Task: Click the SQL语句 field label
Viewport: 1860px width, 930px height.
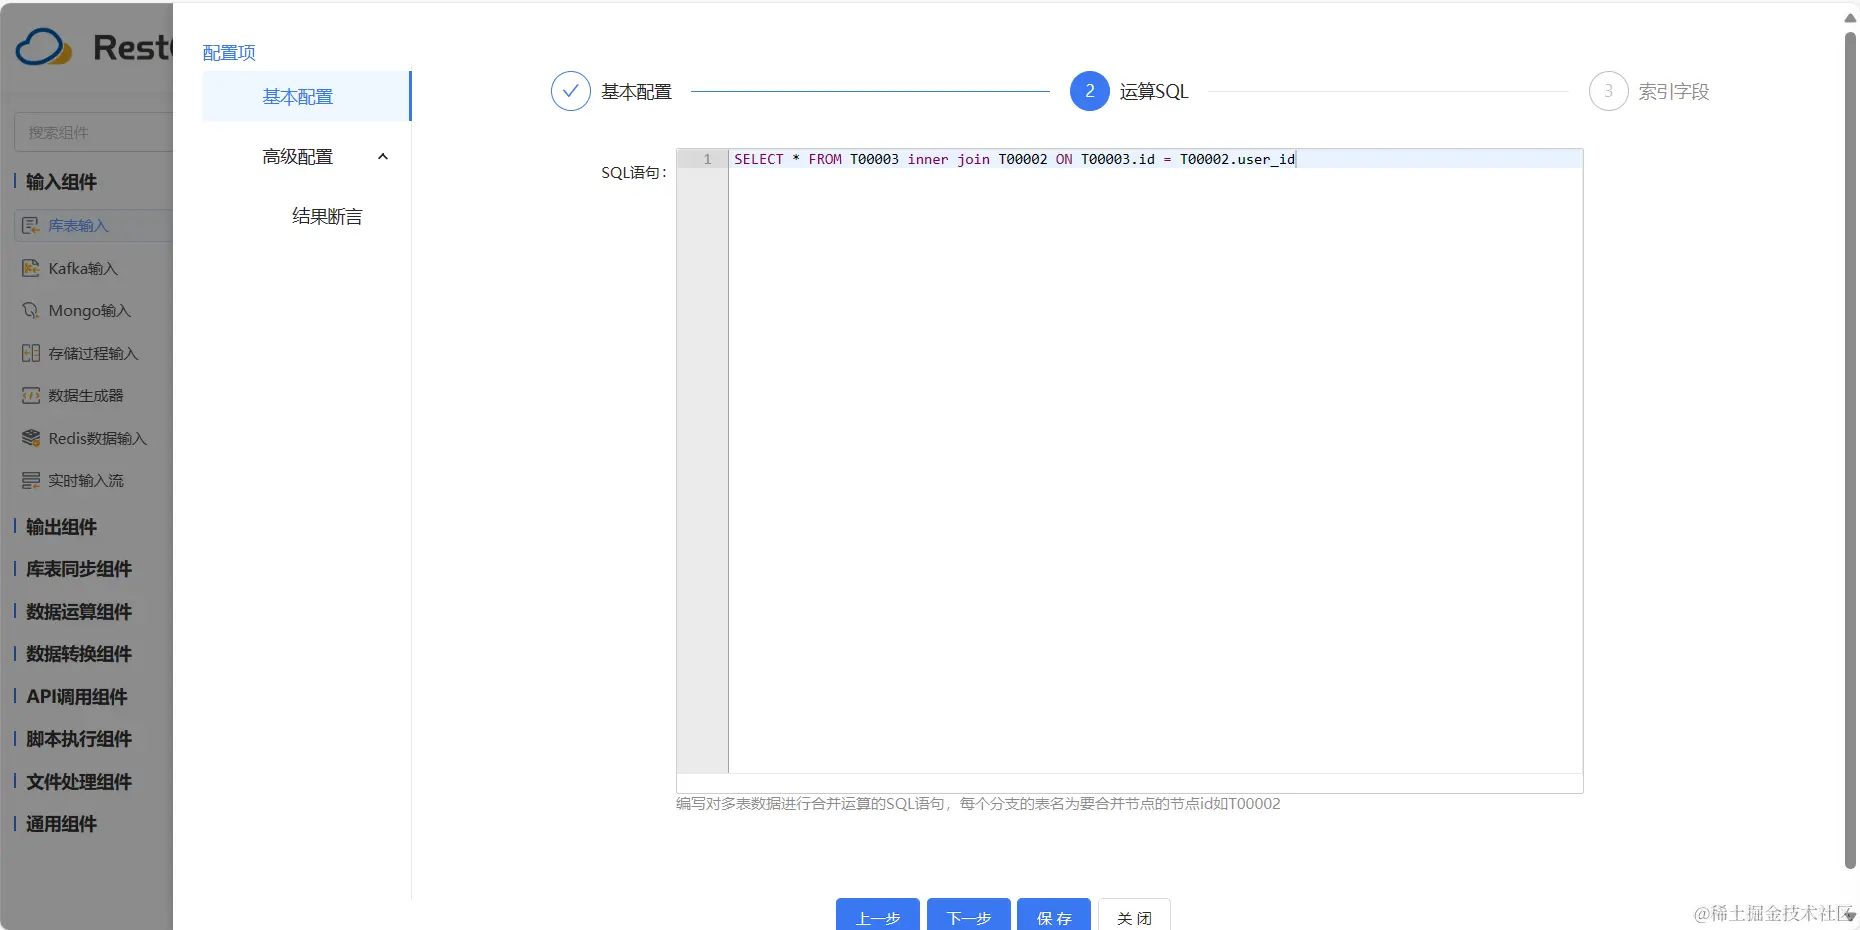Action: point(634,172)
